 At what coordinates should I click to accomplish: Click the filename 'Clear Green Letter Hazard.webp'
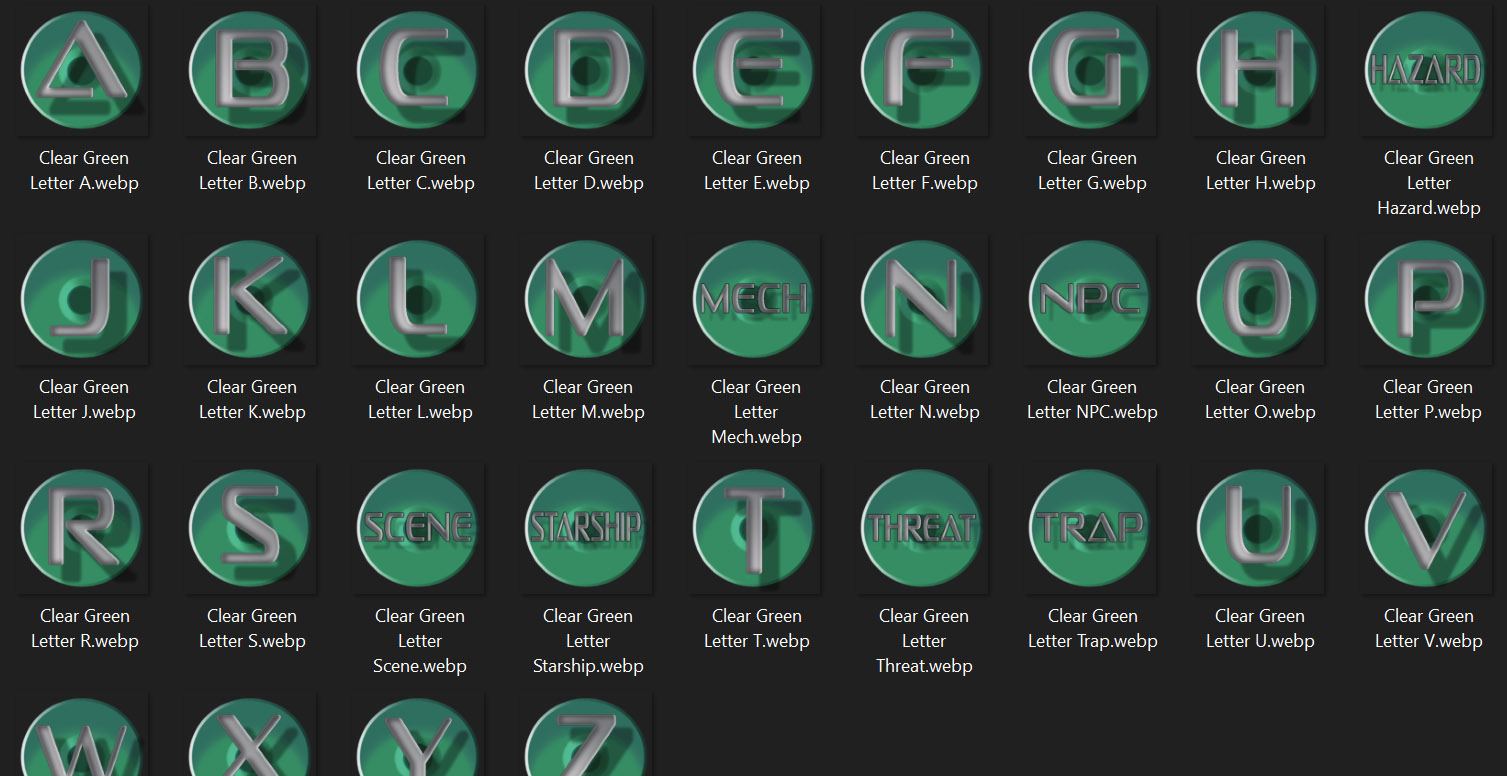(1428, 183)
